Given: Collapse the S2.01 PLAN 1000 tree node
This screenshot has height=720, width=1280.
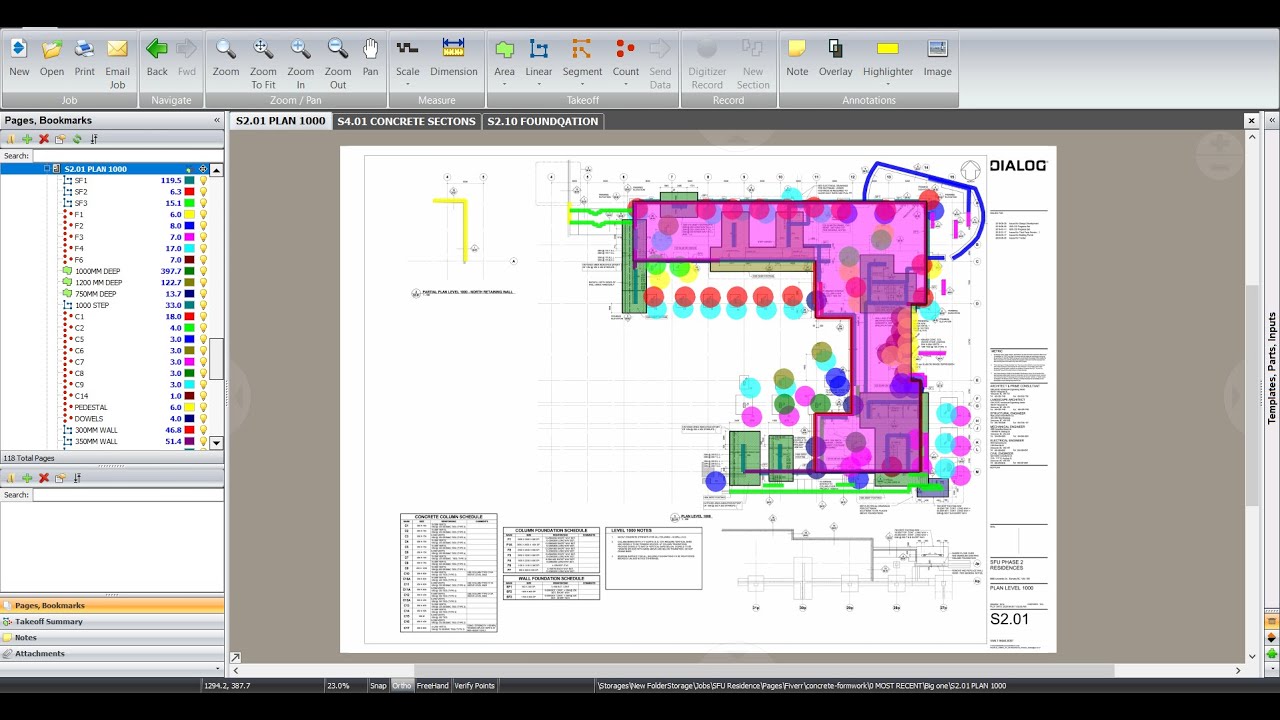Looking at the screenshot, I should [x=46, y=169].
